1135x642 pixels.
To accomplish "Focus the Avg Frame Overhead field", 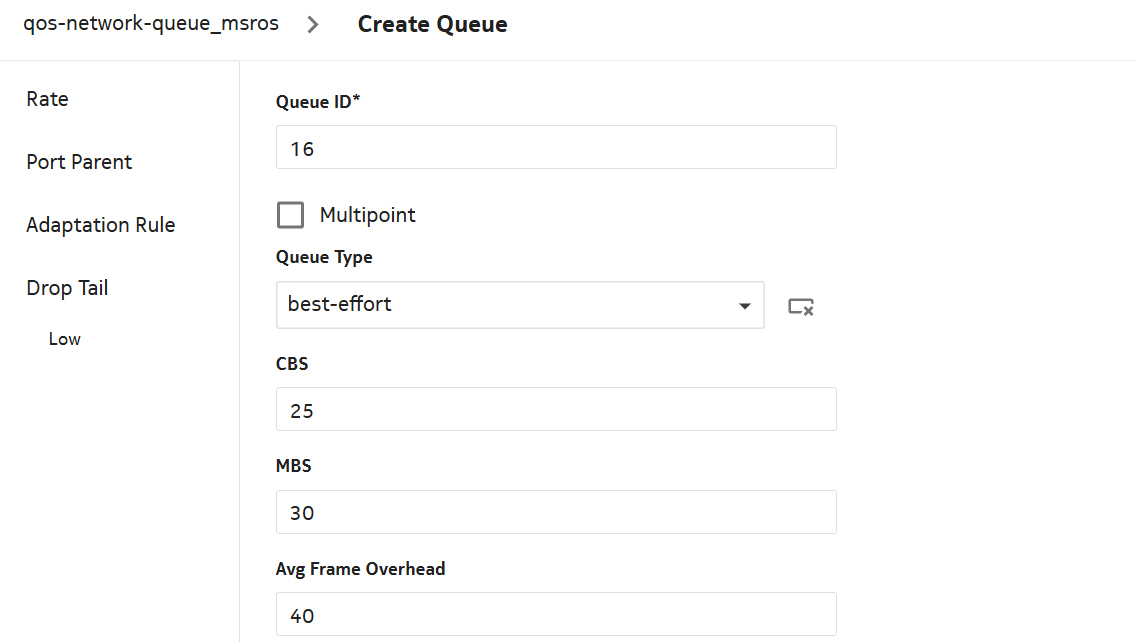I will (x=555, y=615).
